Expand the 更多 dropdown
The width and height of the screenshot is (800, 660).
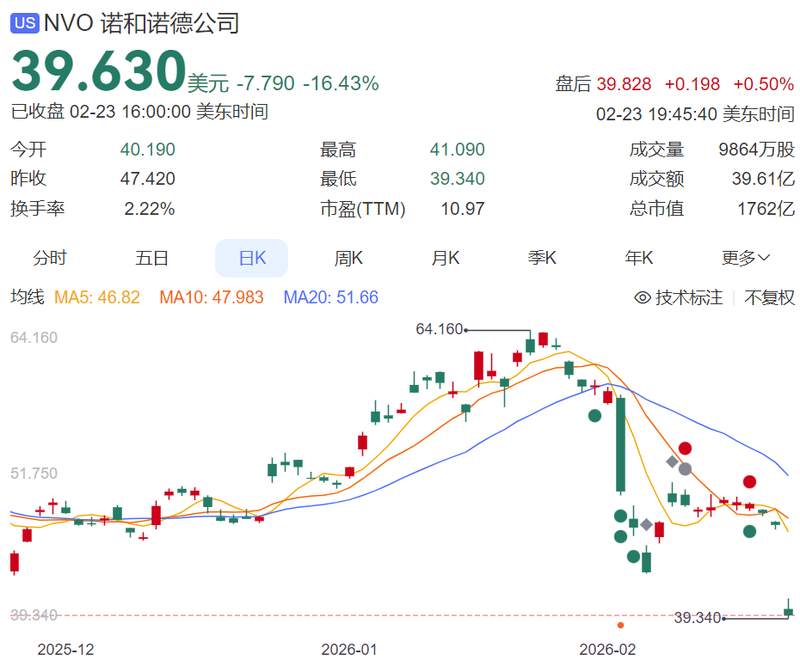click(746, 258)
